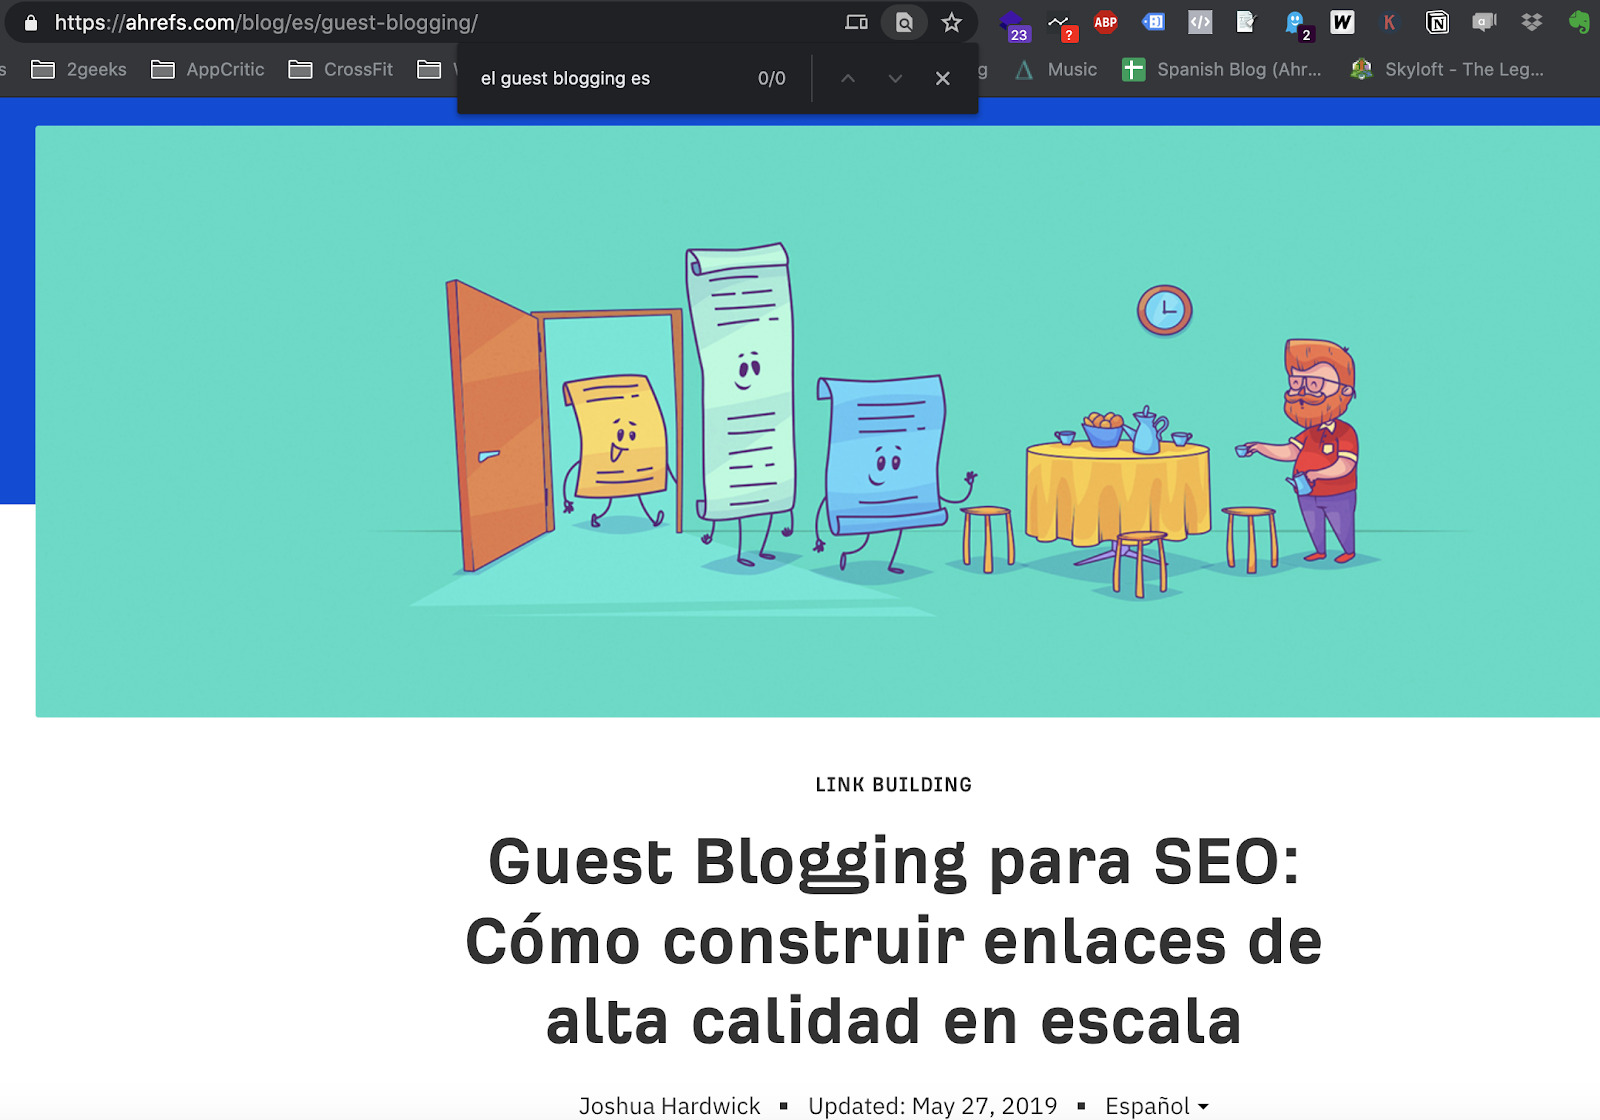Go to previous find result
Image resolution: width=1600 pixels, height=1120 pixels.
847,78
